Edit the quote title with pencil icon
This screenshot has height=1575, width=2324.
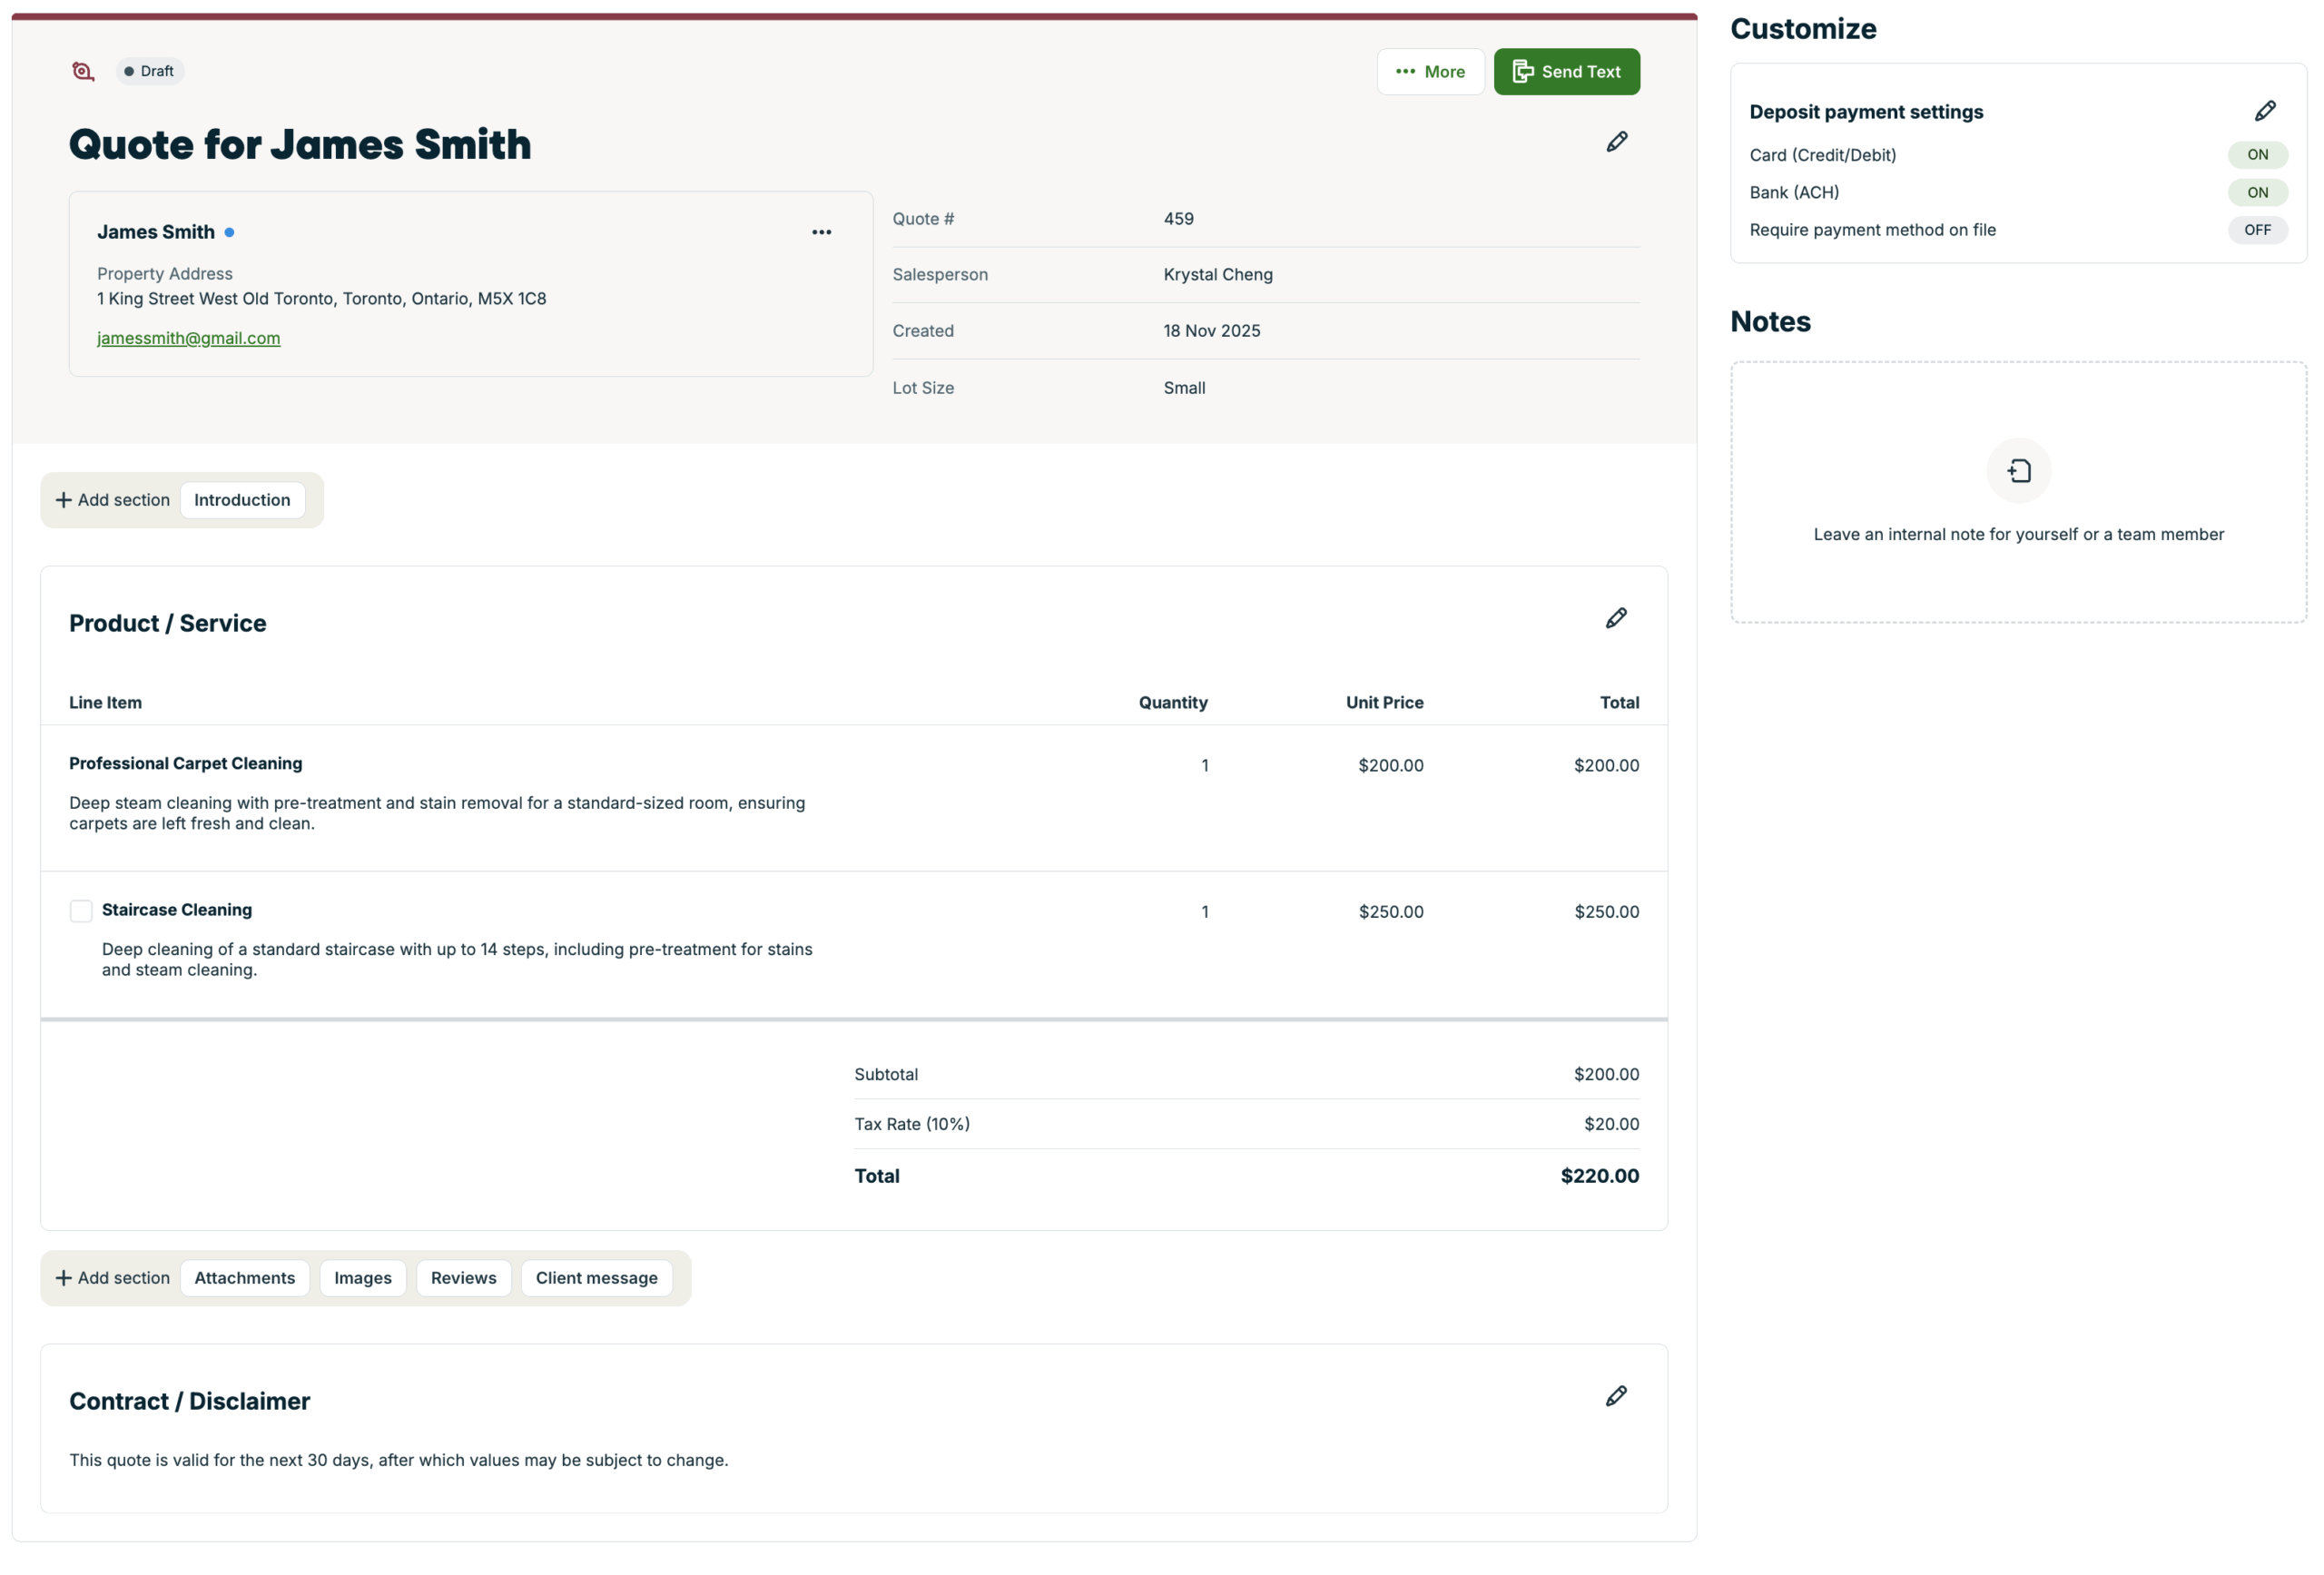click(1616, 142)
